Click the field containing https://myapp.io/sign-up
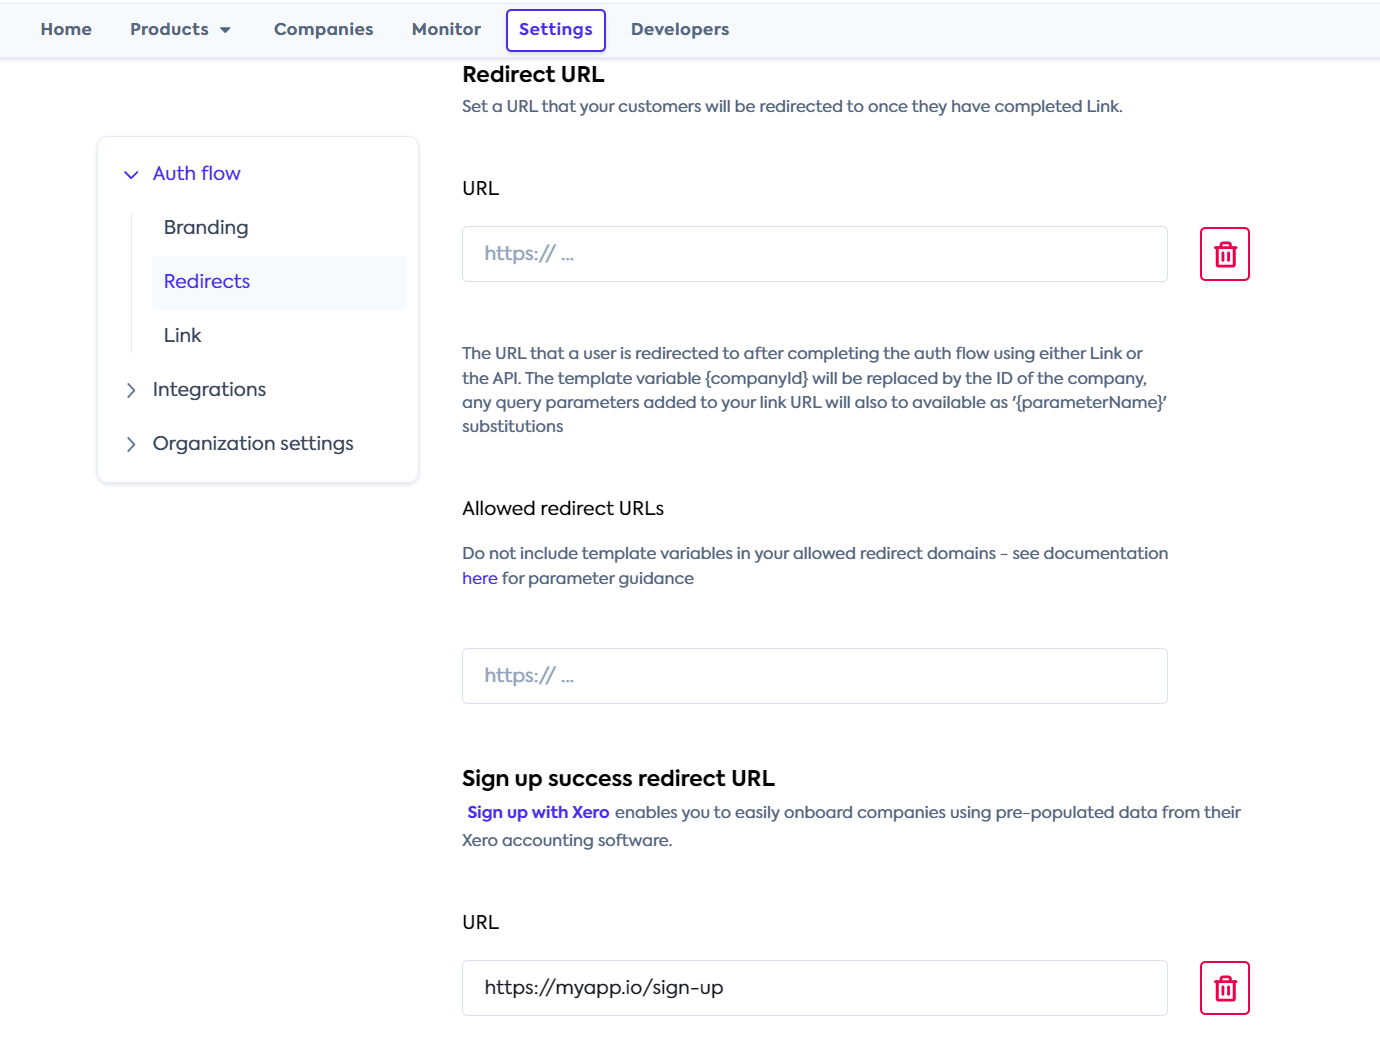This screenshot has height=1048, width=1380. [814, 987]
